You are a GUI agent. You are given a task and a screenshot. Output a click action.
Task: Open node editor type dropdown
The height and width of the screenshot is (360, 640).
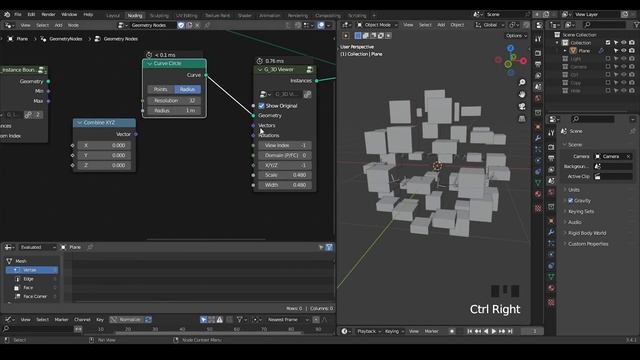tap(9, 25)
